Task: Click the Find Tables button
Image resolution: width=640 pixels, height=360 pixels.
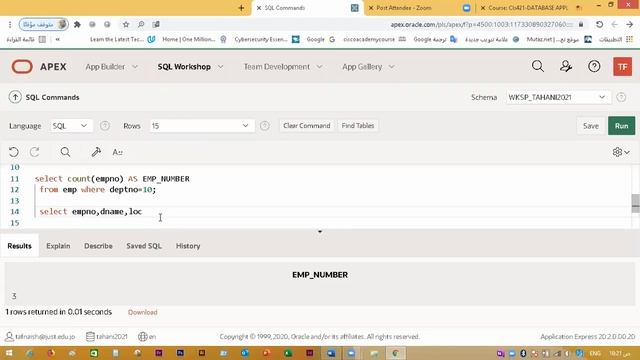Action: point(358,125)
